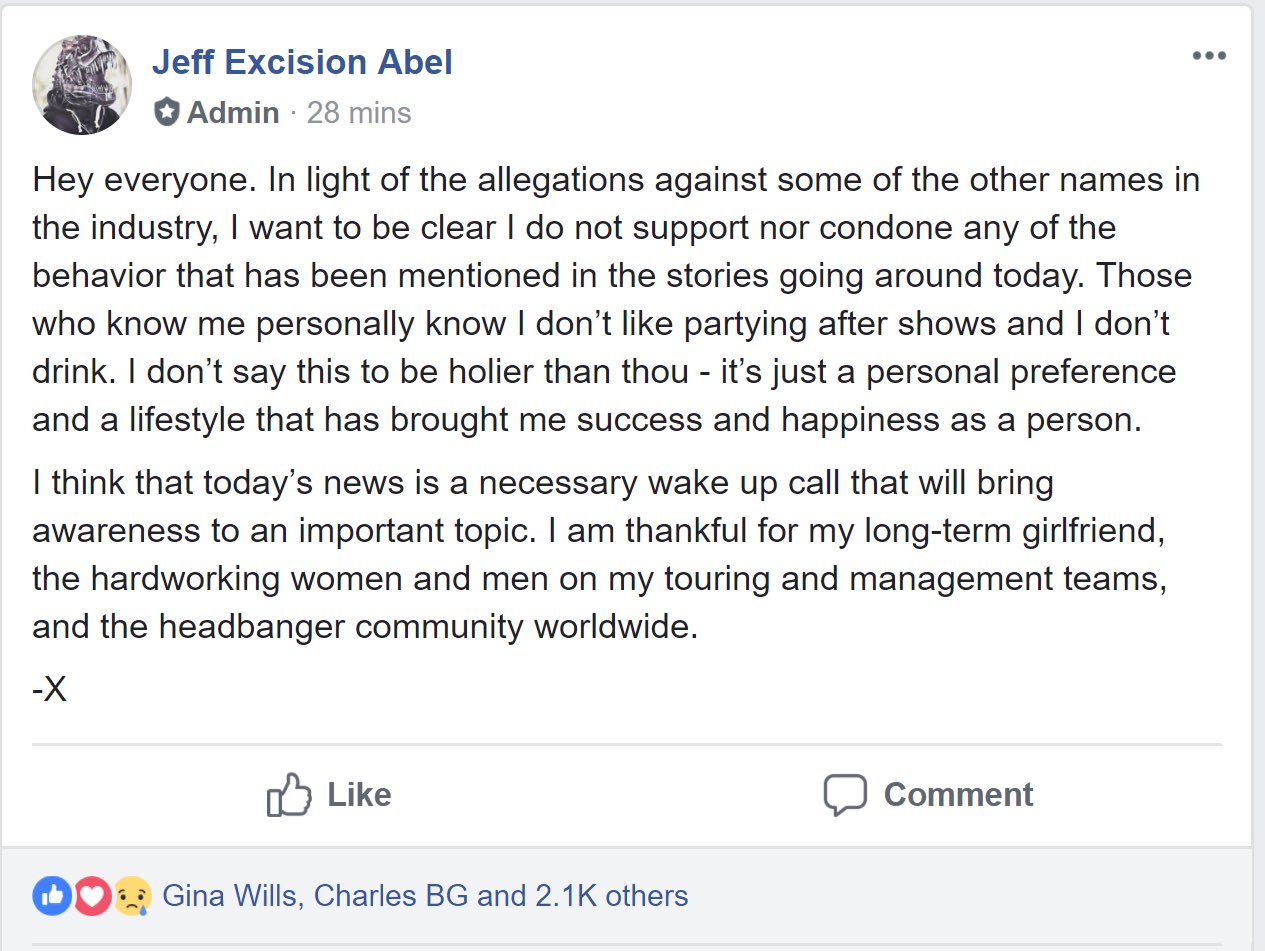
Task: Open the post options three-dot menu
Action: (1209, 56)
